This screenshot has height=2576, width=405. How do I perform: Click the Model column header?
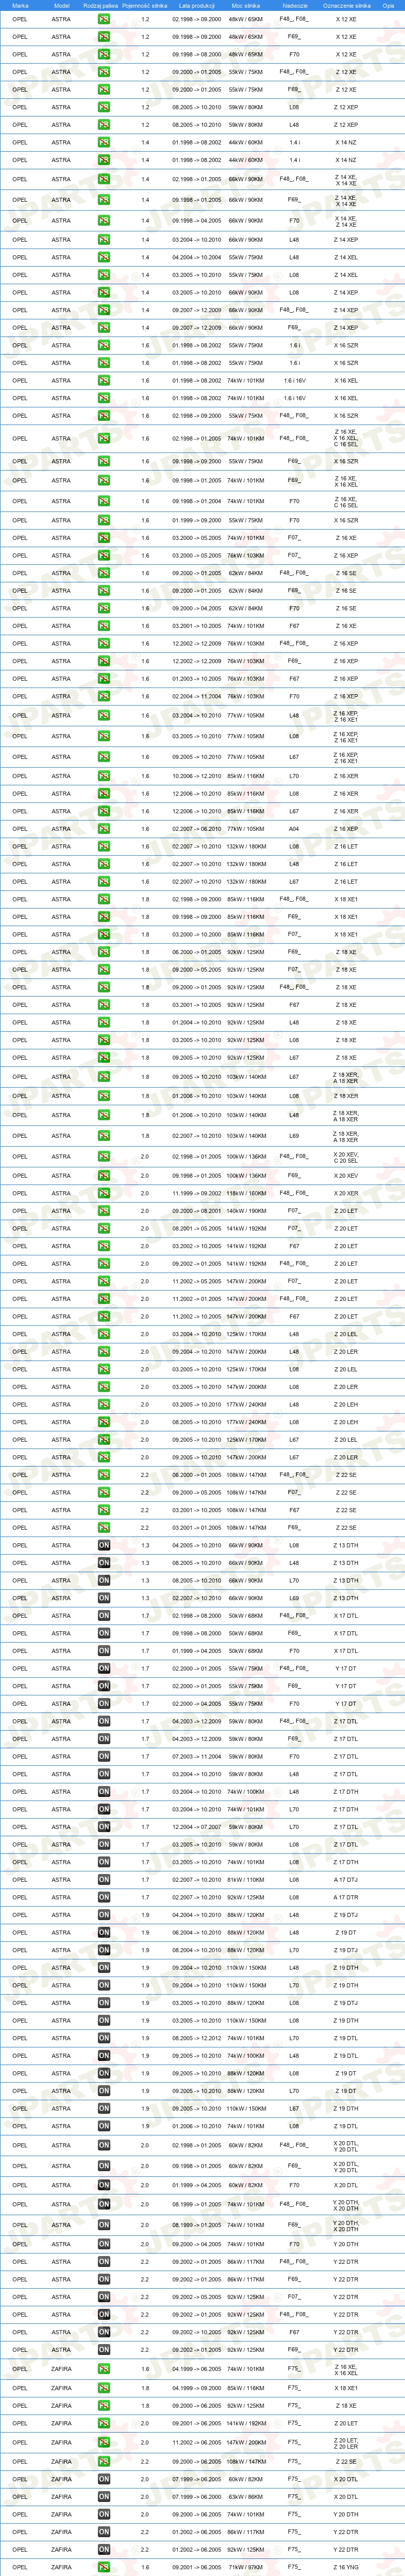[61, 5]
